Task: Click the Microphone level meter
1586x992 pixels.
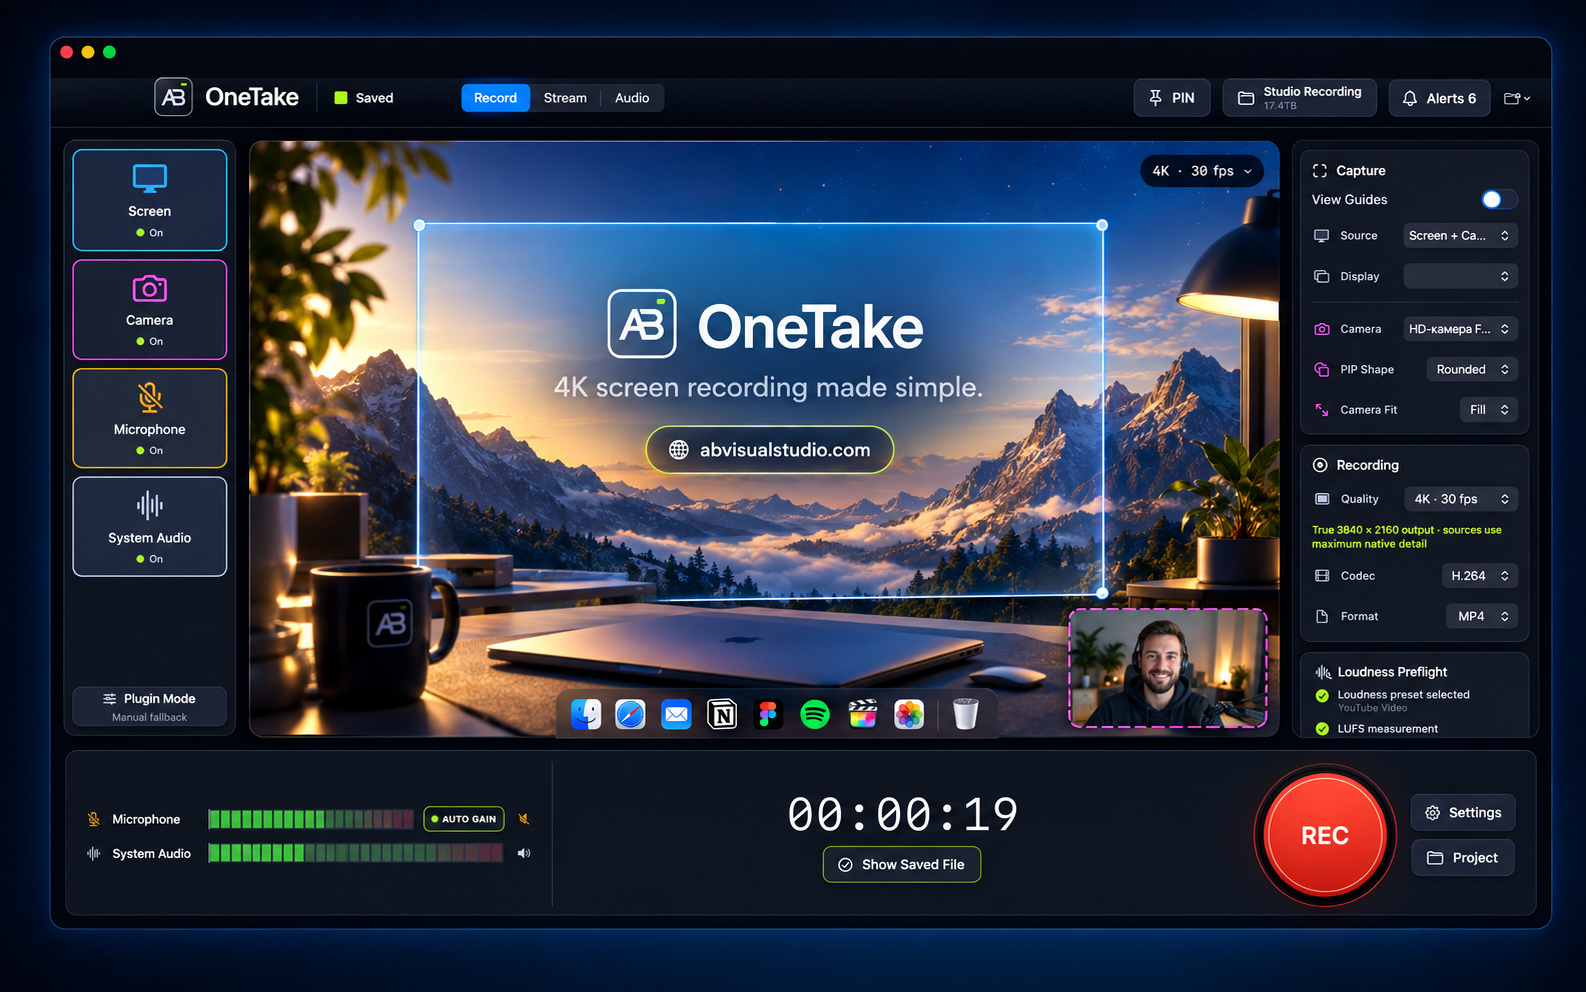Action: (x=311, y=819)
